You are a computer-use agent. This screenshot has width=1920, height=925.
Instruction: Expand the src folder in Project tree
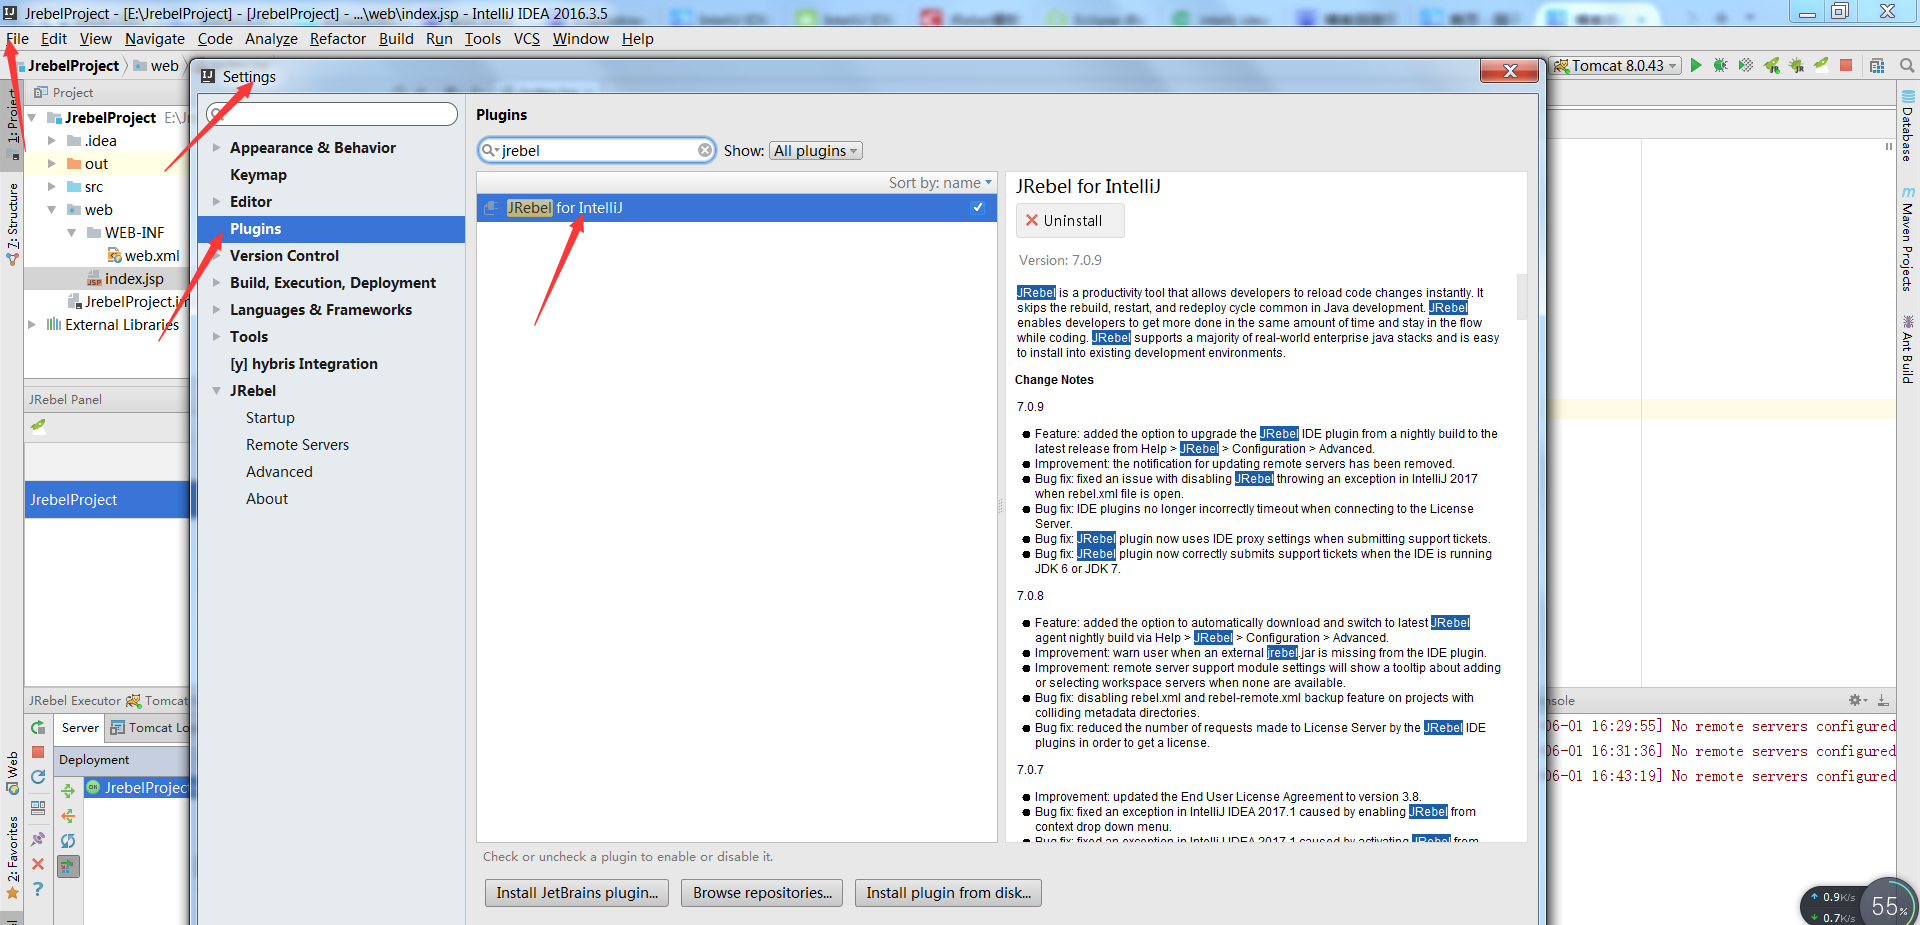tap(52, 187)
